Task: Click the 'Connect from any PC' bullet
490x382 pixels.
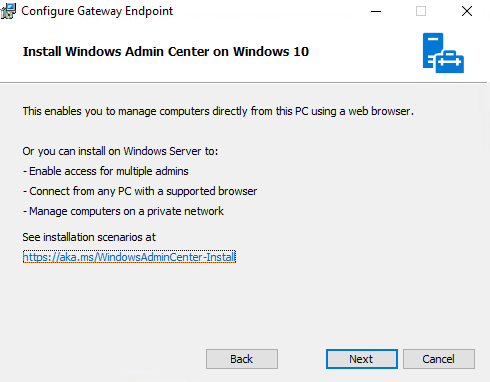Action: coord(140,191)
